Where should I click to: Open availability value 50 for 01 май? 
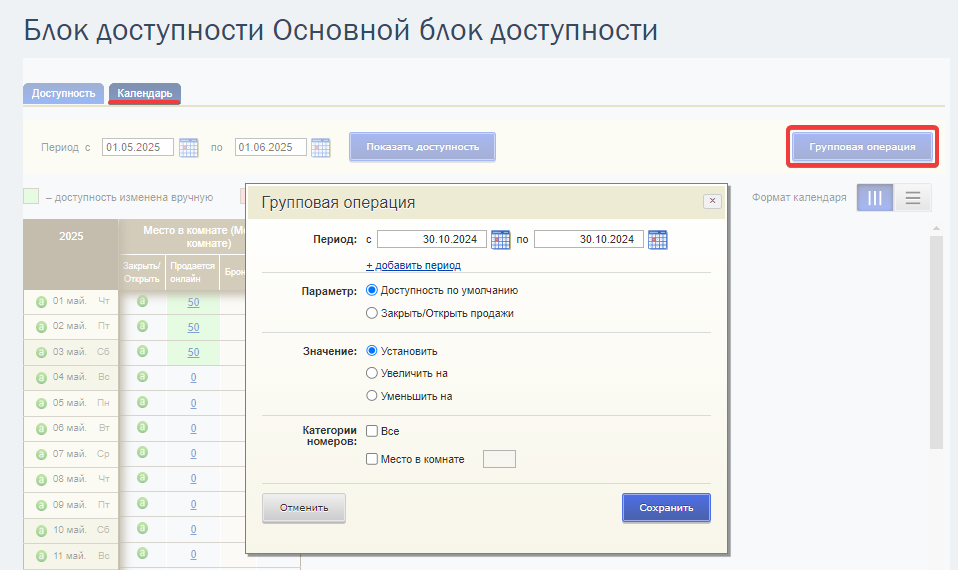point(193,302)
